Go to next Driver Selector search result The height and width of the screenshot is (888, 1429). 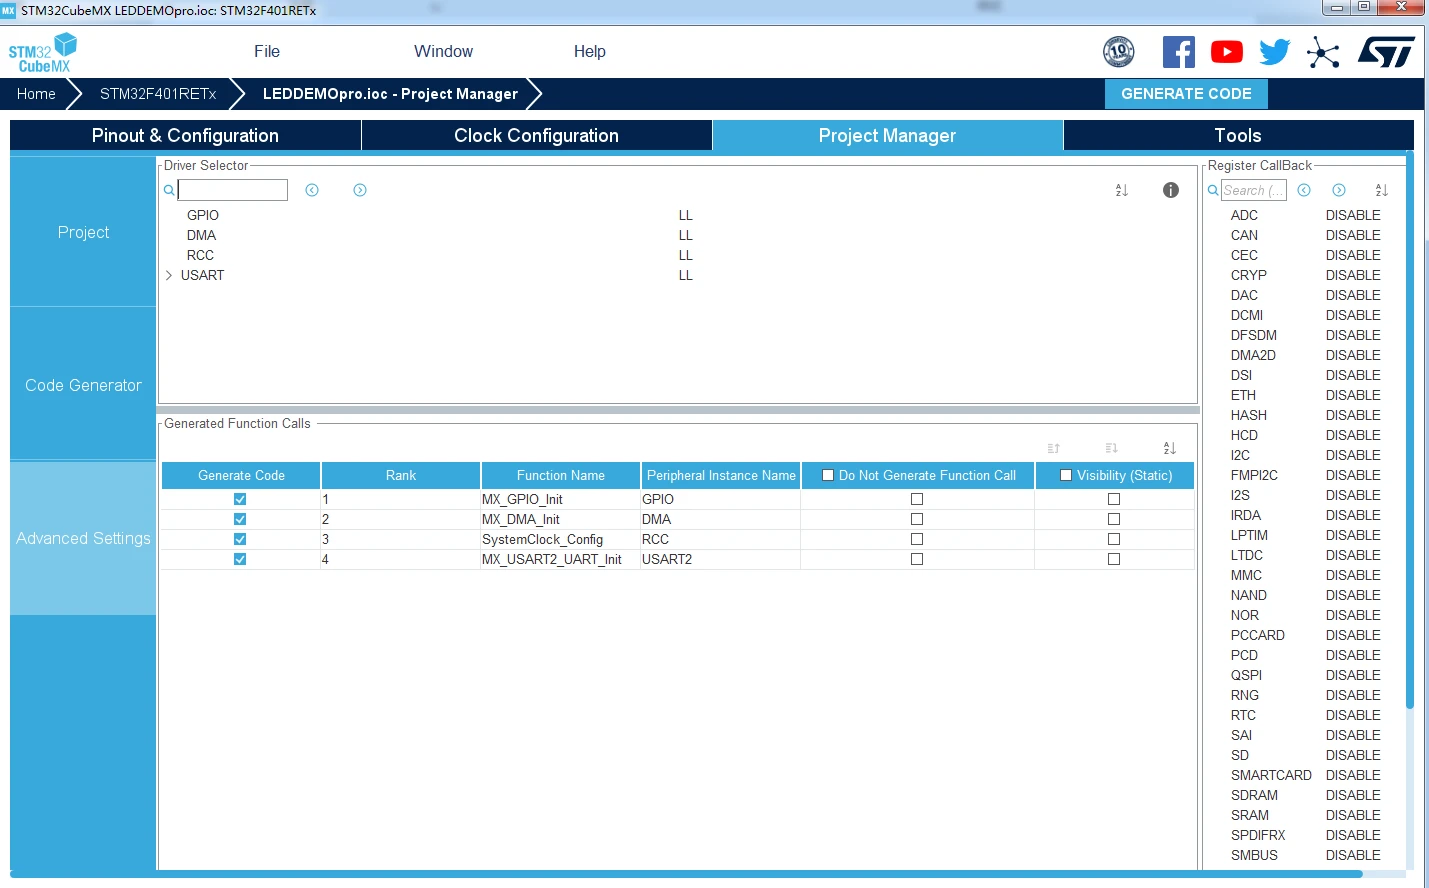pos(360,190)
